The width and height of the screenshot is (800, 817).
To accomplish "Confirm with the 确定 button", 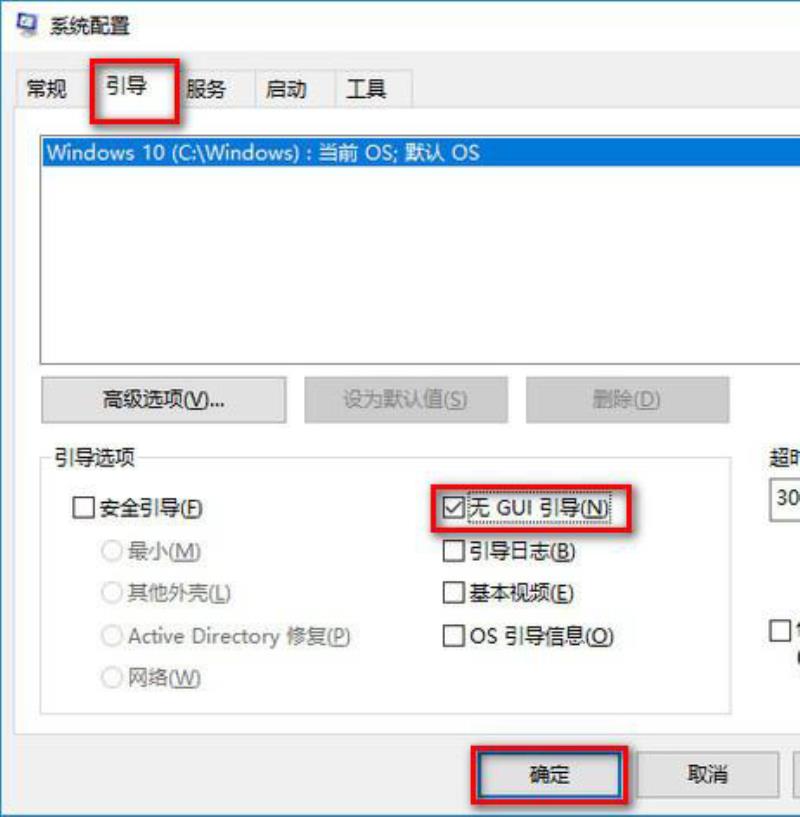I will coord(550,775).
